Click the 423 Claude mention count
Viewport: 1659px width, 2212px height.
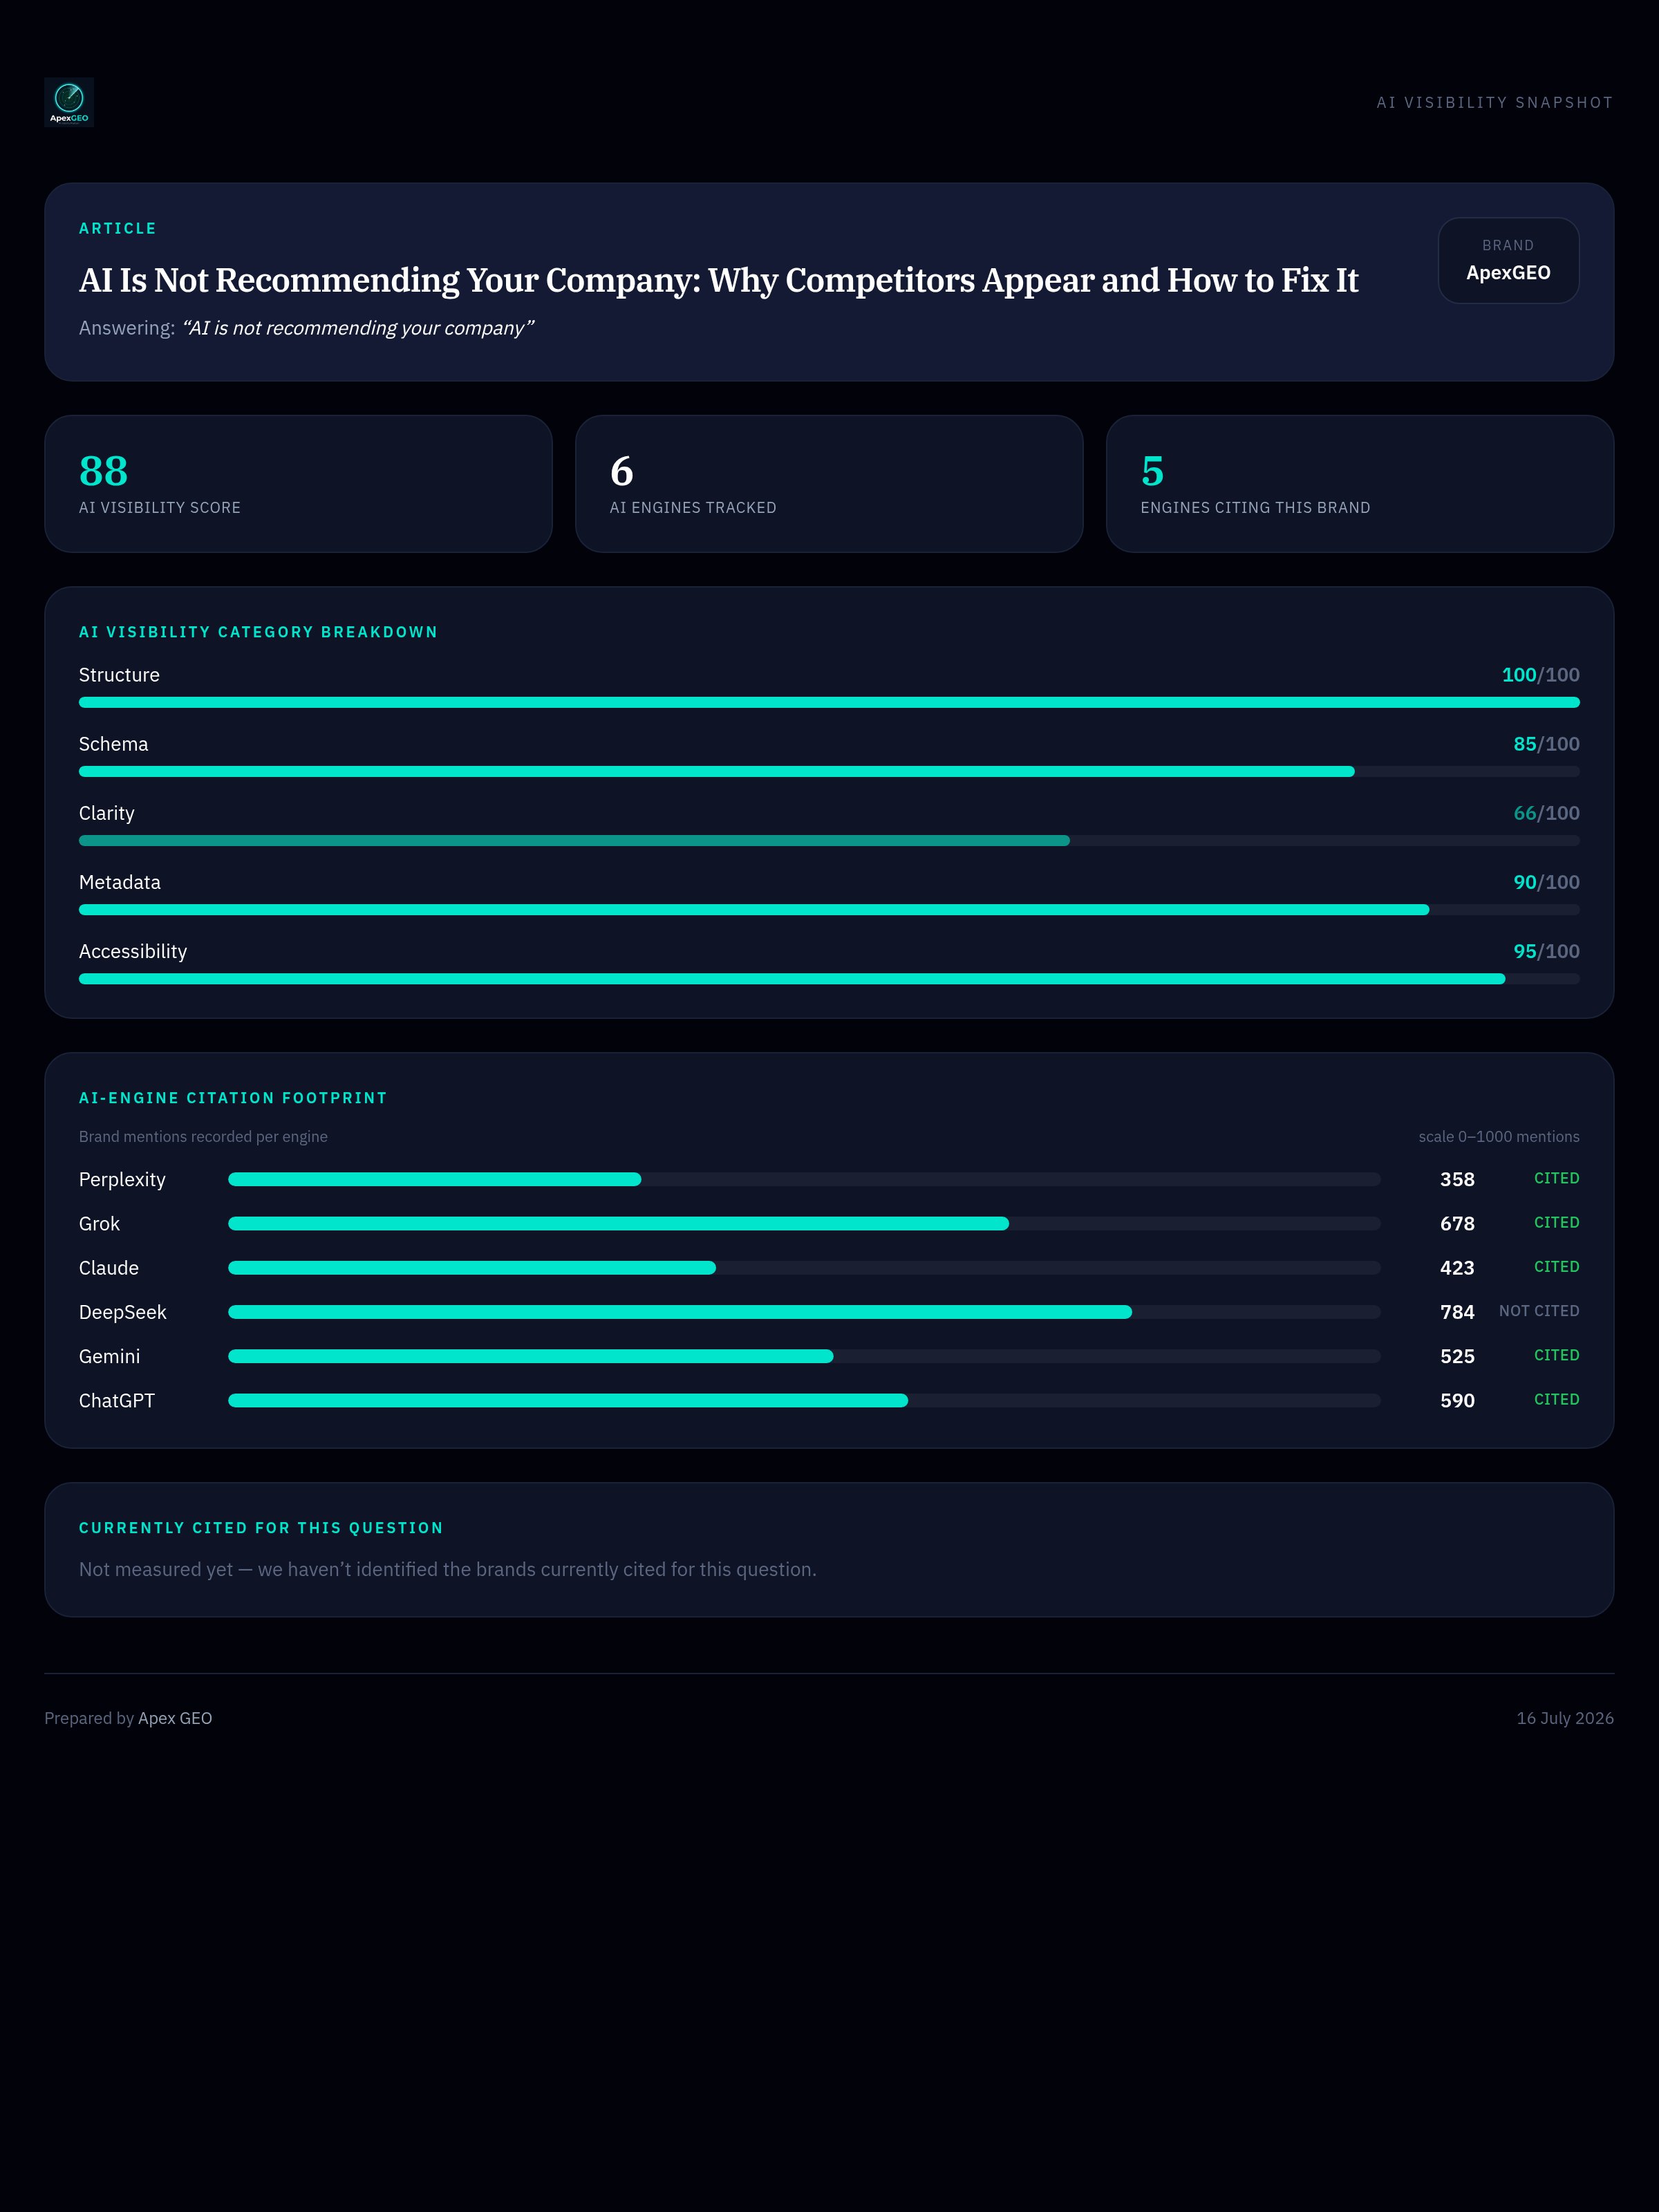pos(1457,1268)
